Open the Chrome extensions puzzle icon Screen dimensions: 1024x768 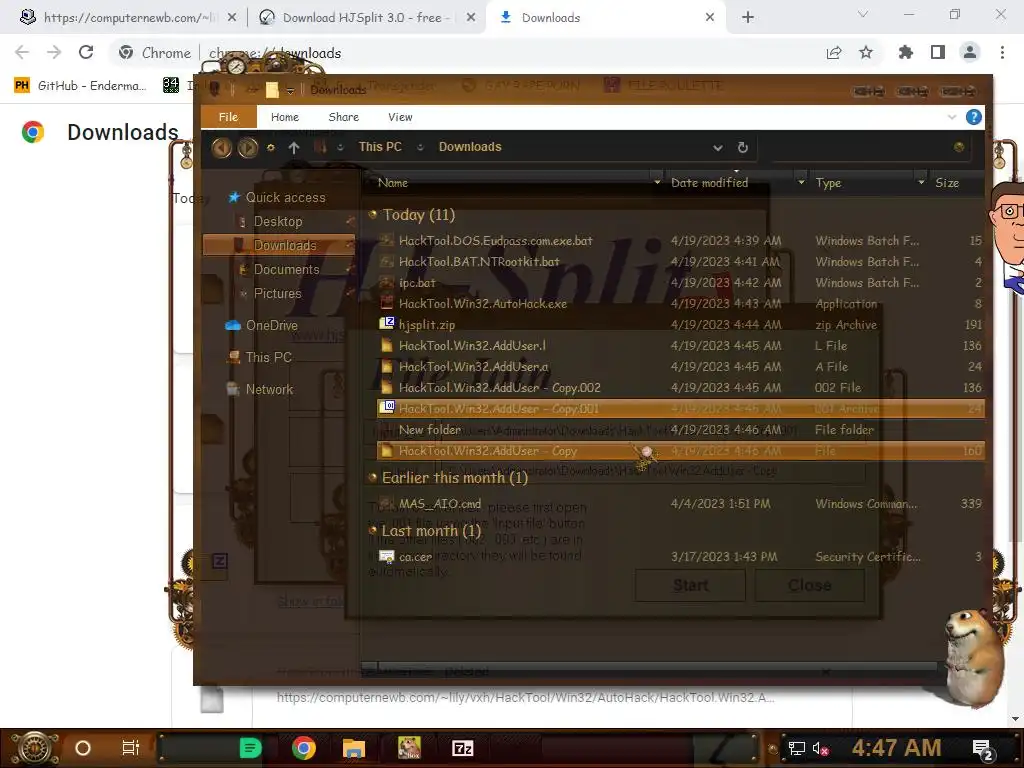click(x=905, y=52)
